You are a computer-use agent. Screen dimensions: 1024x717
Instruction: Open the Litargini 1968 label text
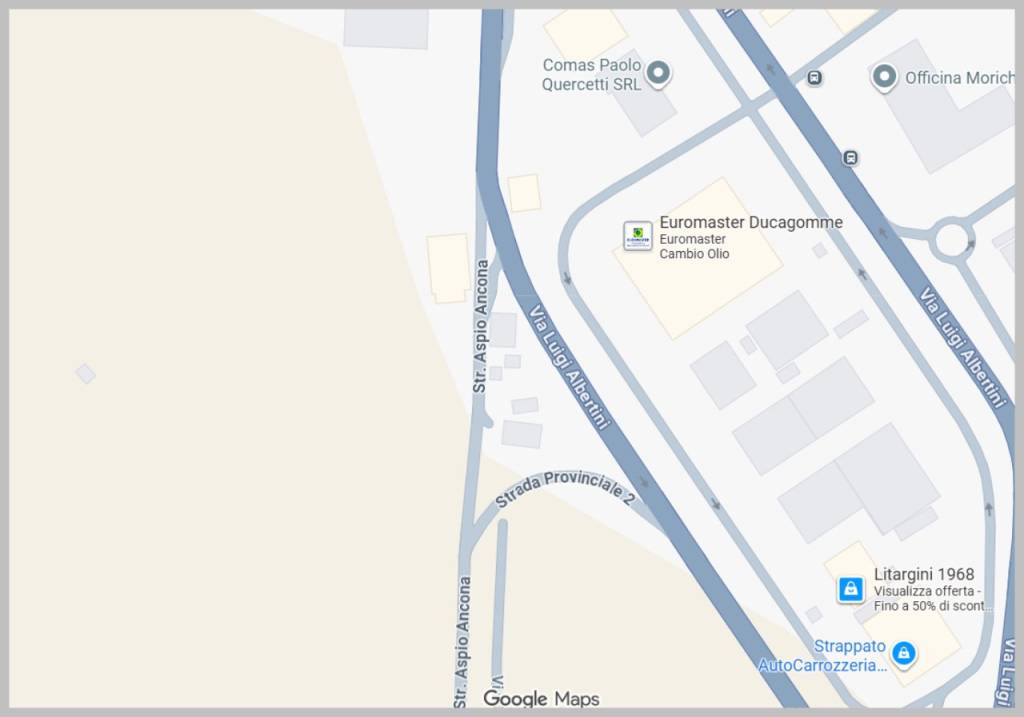point(923,574)
